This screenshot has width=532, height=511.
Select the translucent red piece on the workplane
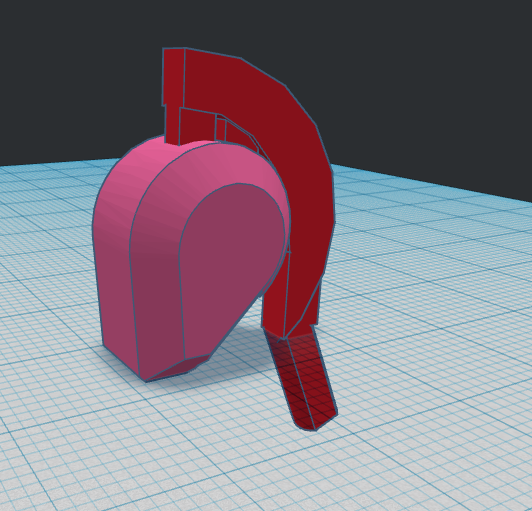(302, 380)
